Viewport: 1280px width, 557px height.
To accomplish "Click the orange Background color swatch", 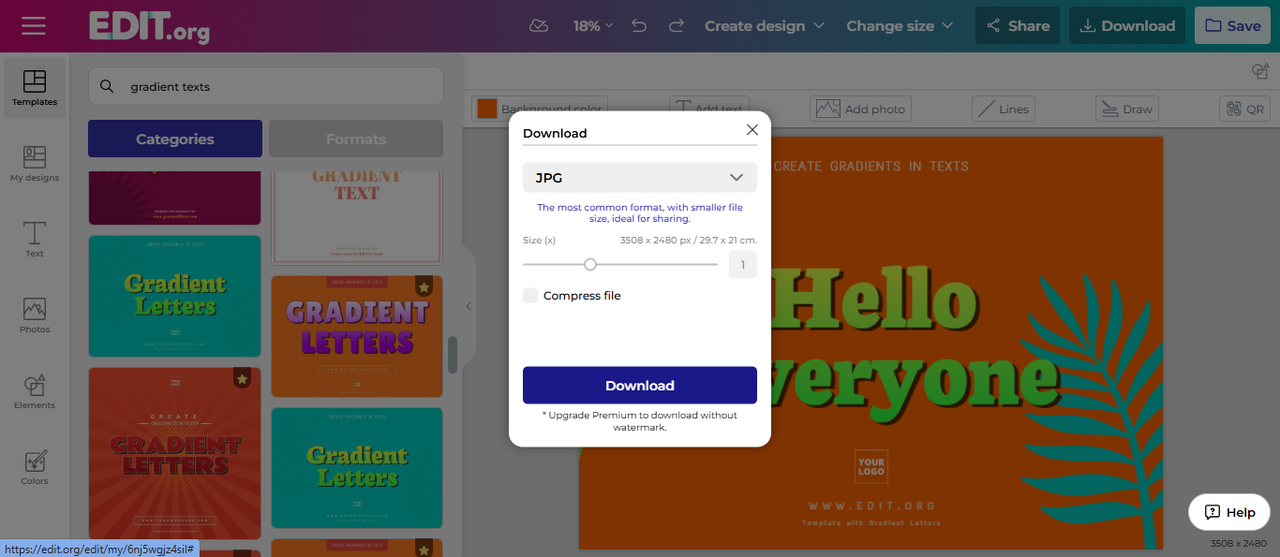I will [487, 109].
